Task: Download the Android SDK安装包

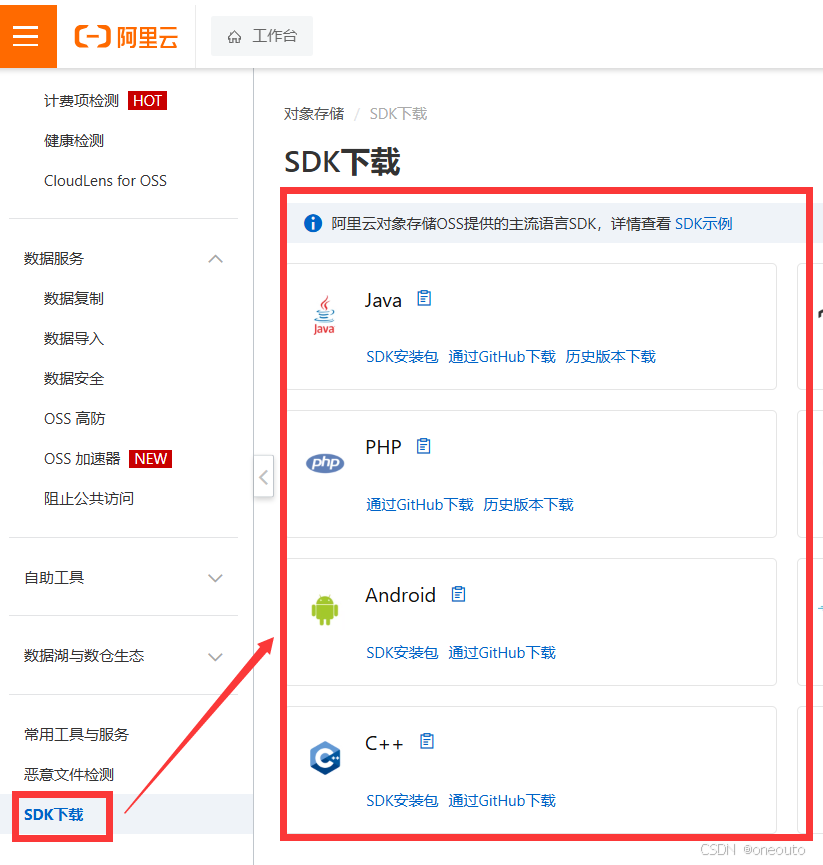Action: coord(402,653)
